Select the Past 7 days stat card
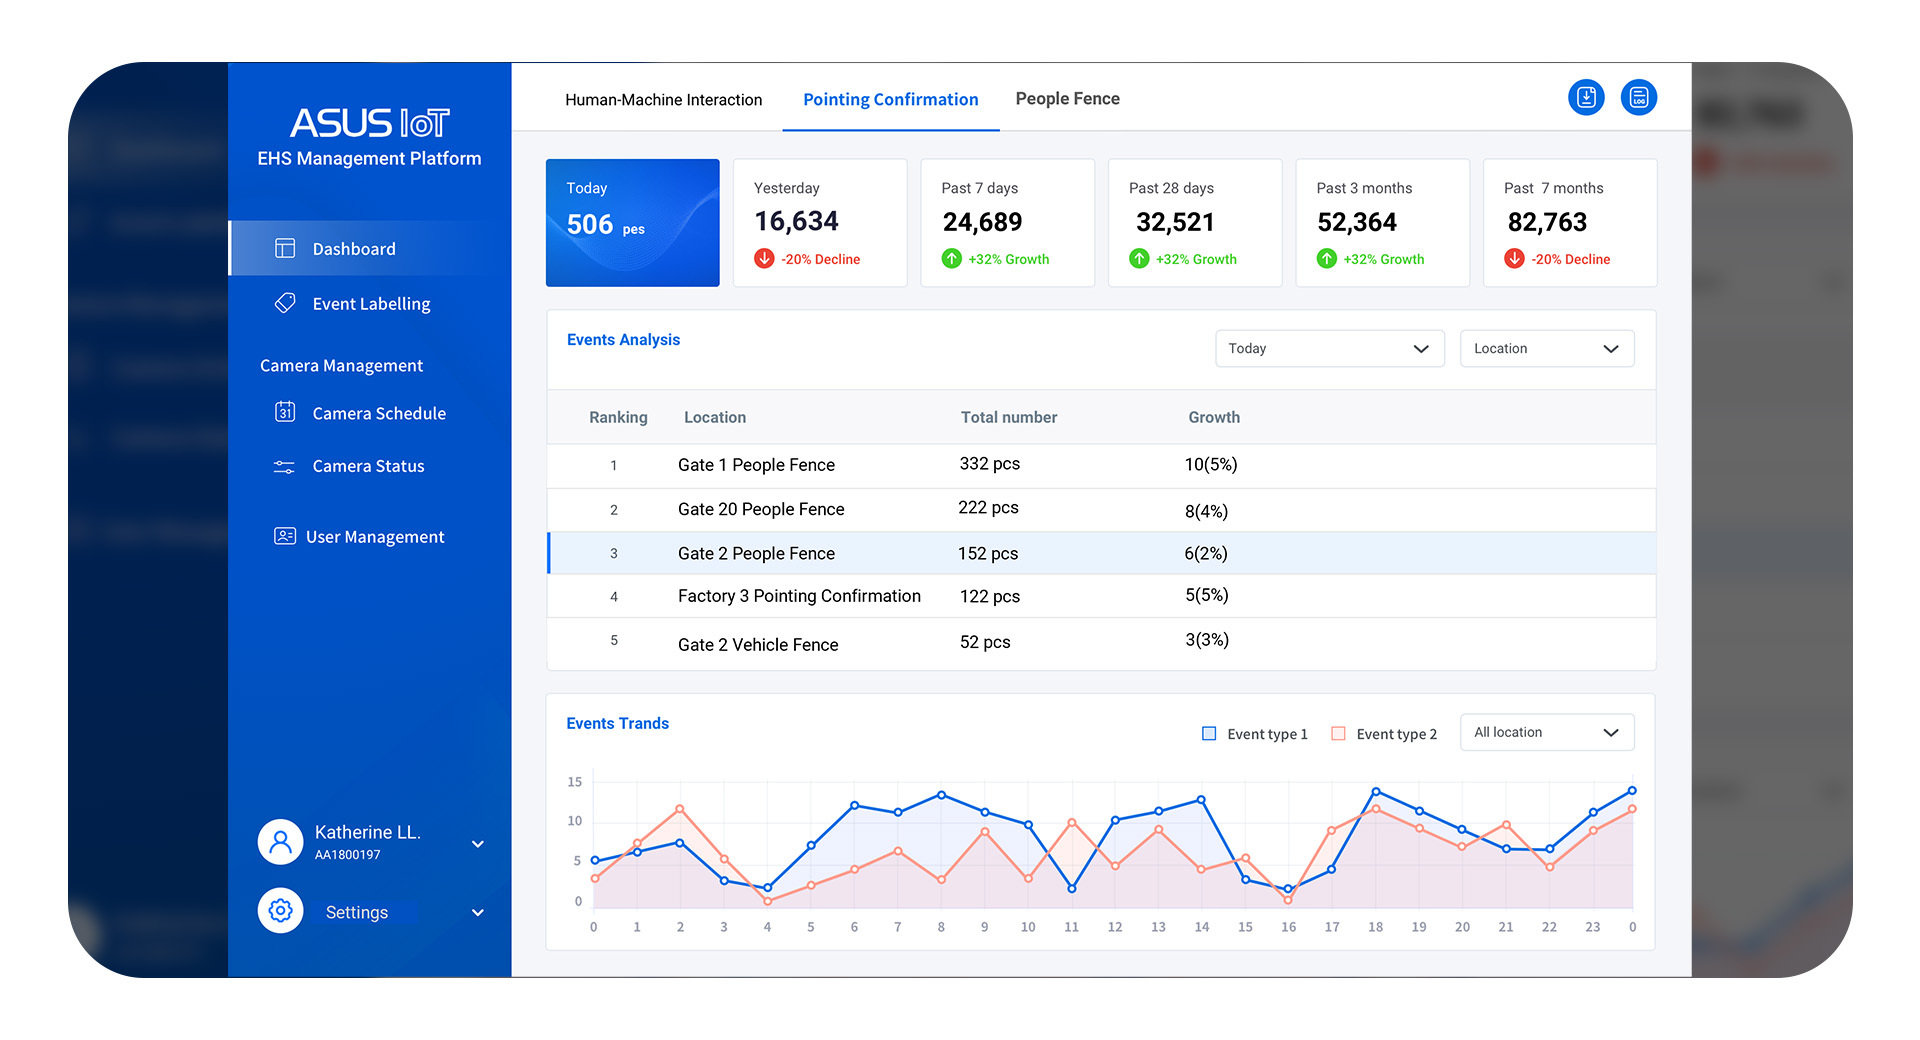This screenshot has height=1040, width=1920. [x=1007, y=223]
